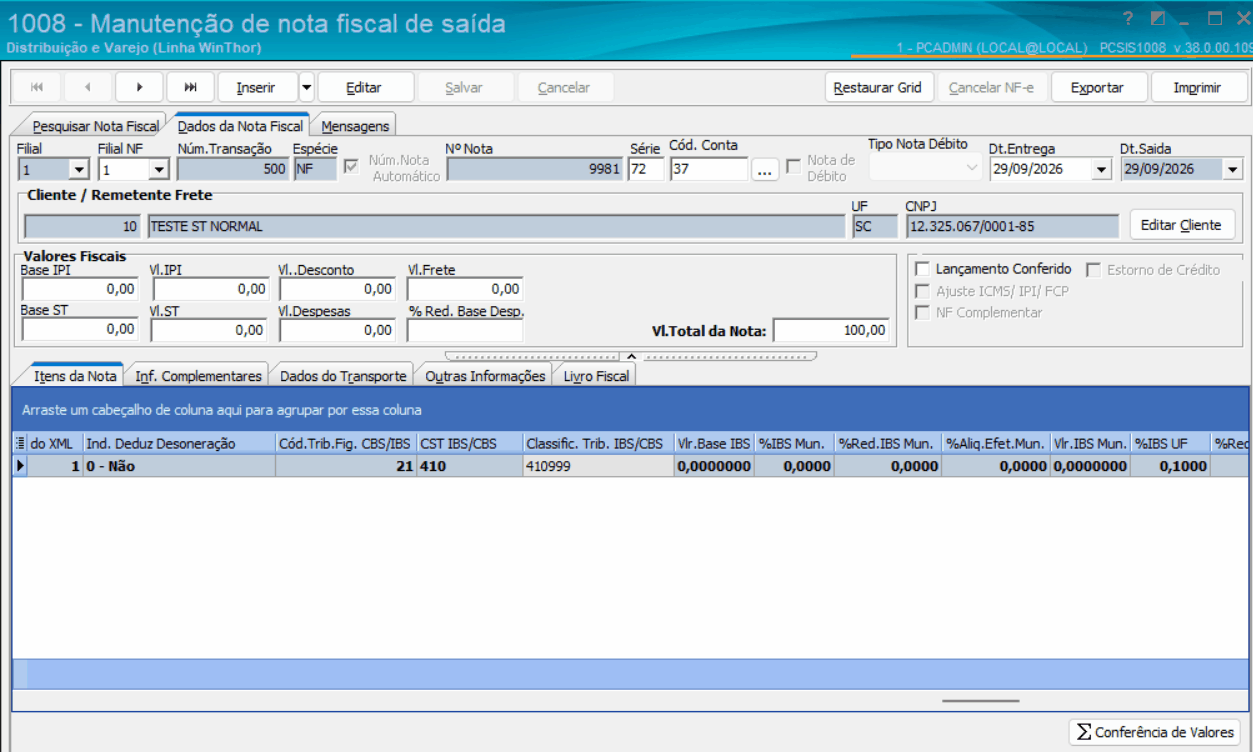Click the Salvar button
The width and height of the screenshot is (1253, 752).
coord(464,88)
